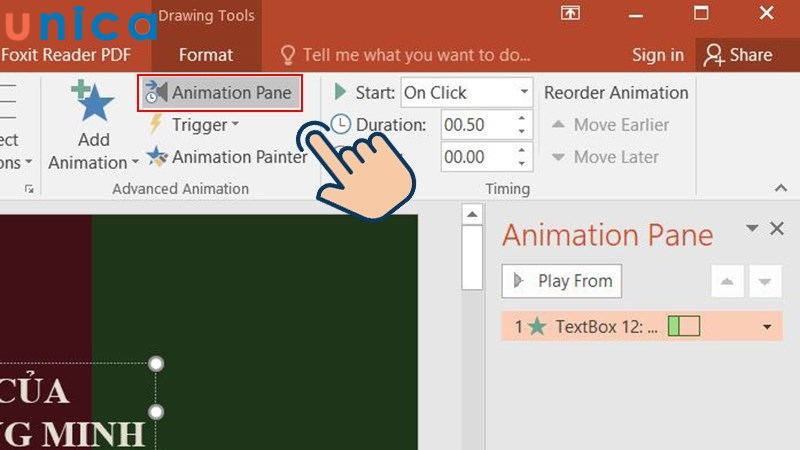Screen dimensions: 800x450
Task: Minimize the PowerPoint window
Action: click(x=636, y=15)
